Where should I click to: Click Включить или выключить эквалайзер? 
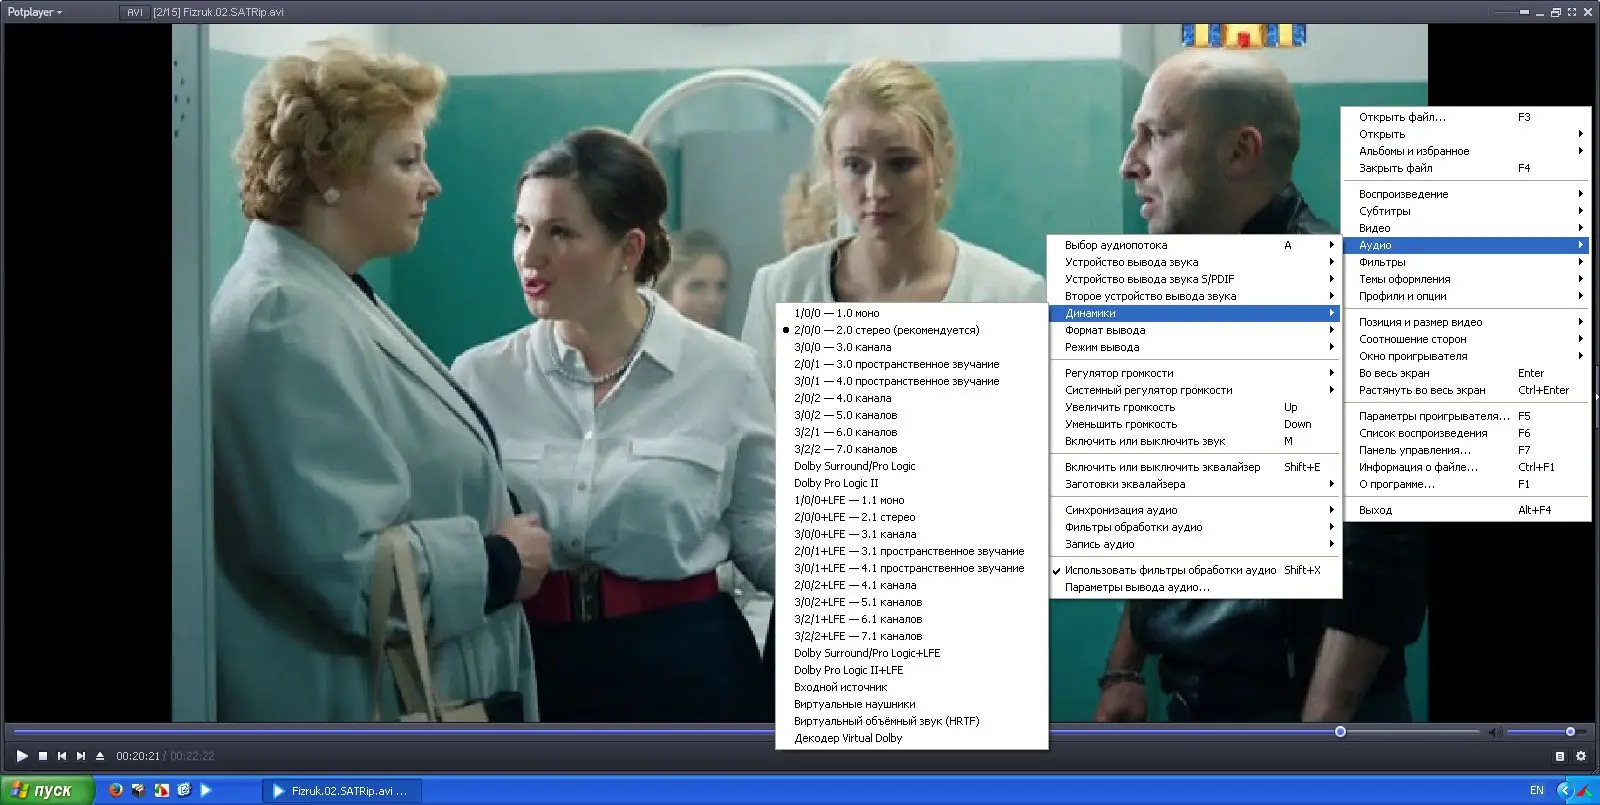click(1194, 467)
